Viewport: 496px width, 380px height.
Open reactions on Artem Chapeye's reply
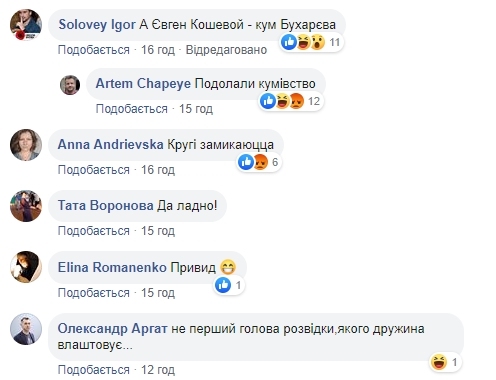[x=291, y=101]
